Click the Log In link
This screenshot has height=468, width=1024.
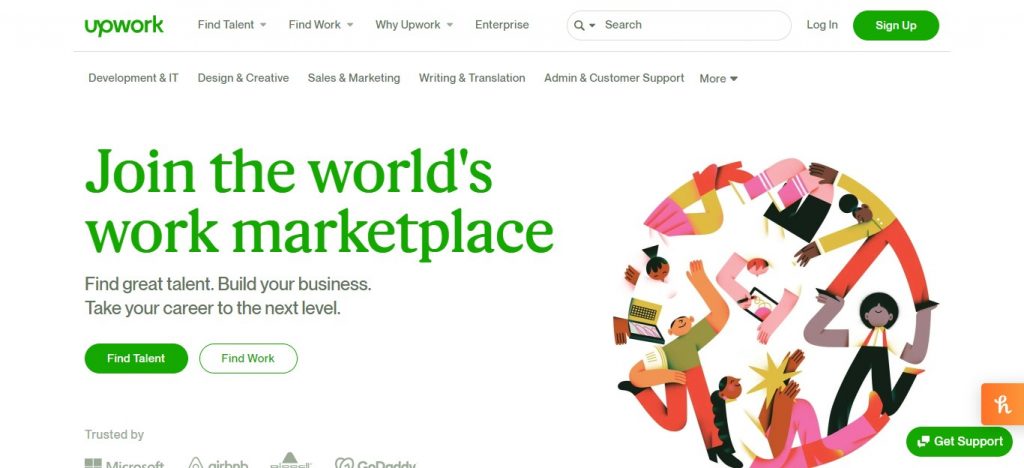822,25
